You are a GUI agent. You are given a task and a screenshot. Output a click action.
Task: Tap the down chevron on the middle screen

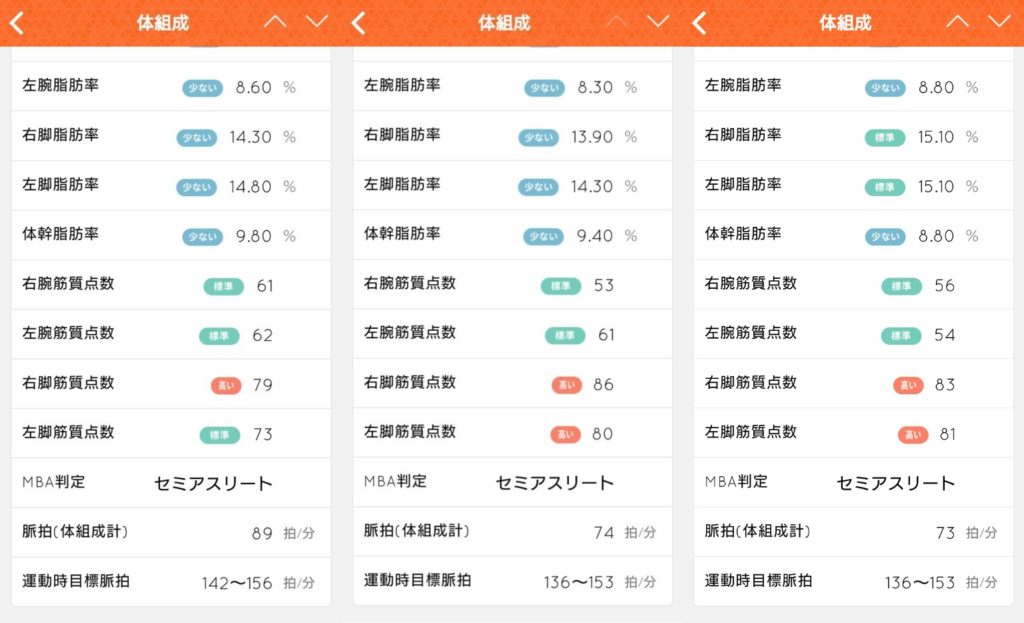(658, 22)
